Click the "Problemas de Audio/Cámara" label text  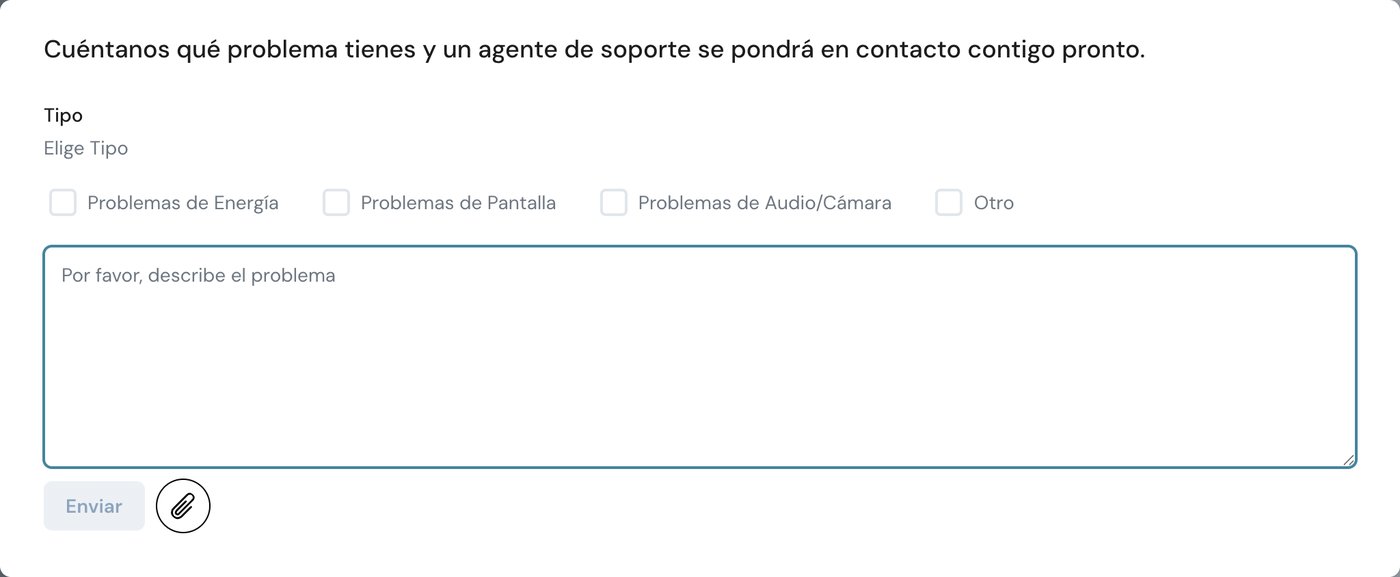765,203
